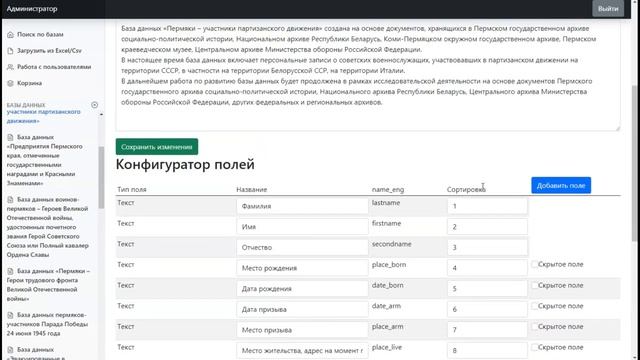Click the Корзина trash icon
This screenshot has height=360, width=640.
pyautogui.click(x=11, y=83)
